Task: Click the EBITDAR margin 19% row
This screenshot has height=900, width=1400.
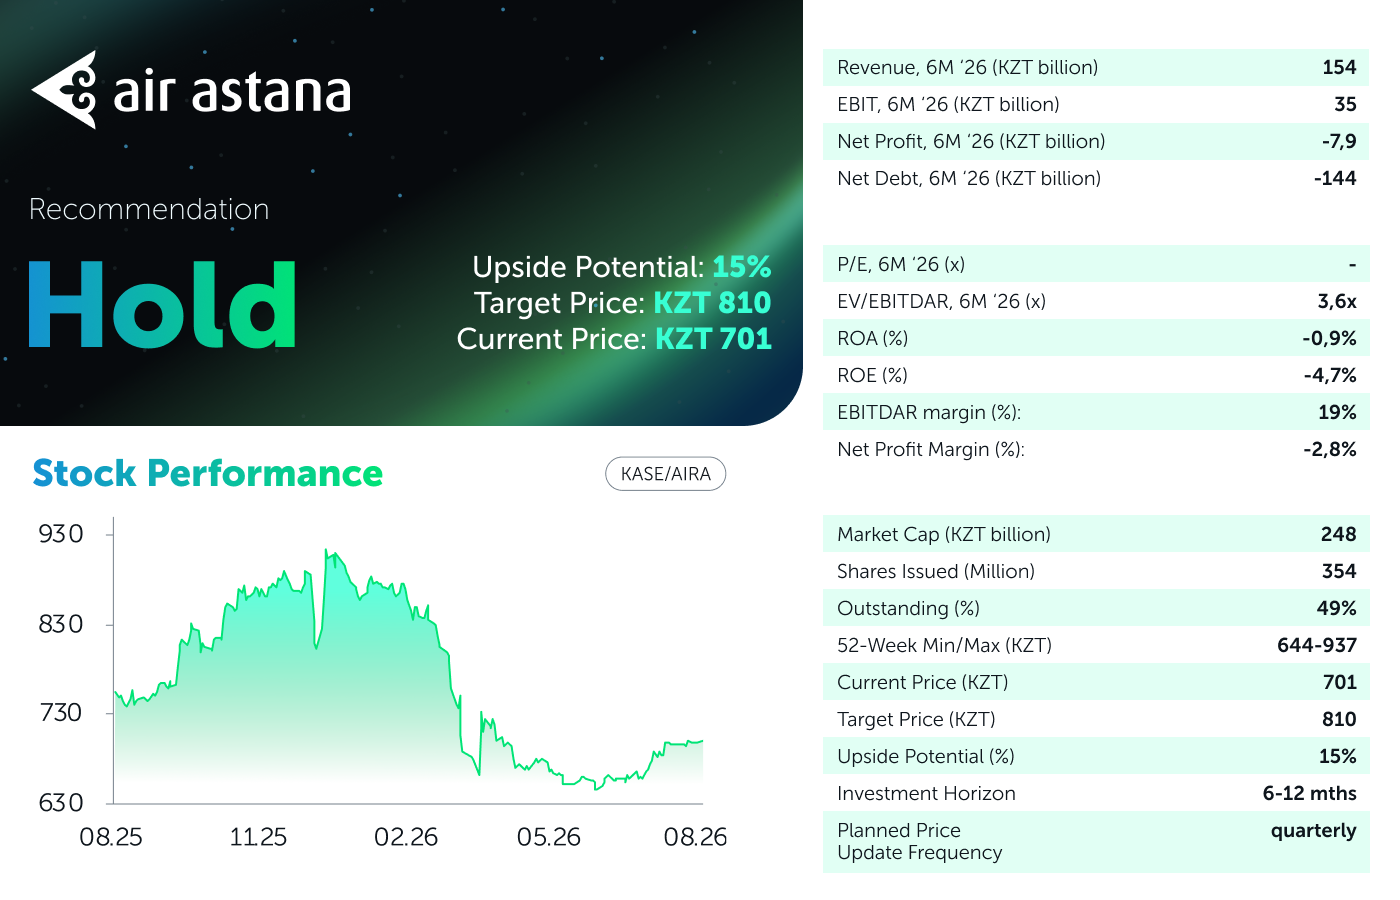Action: coord(1096,412)
